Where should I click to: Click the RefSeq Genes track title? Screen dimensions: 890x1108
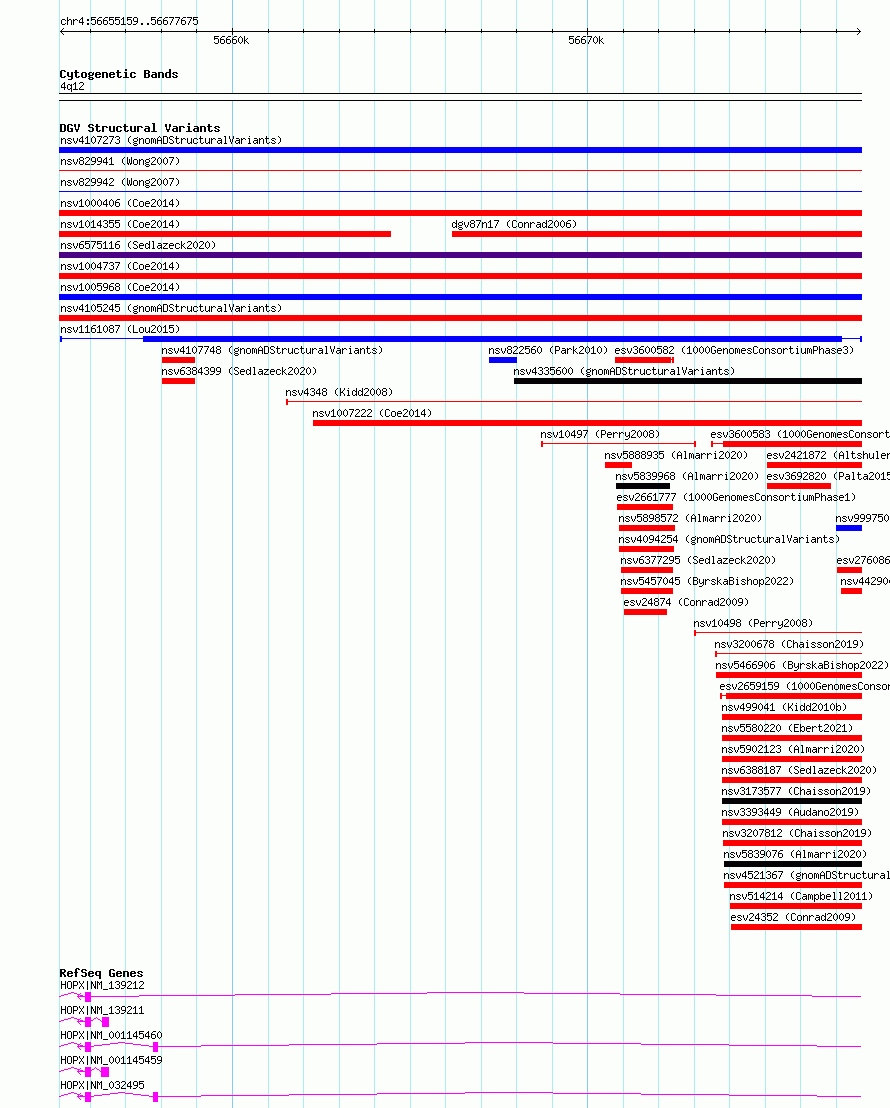tap(101, 973)
